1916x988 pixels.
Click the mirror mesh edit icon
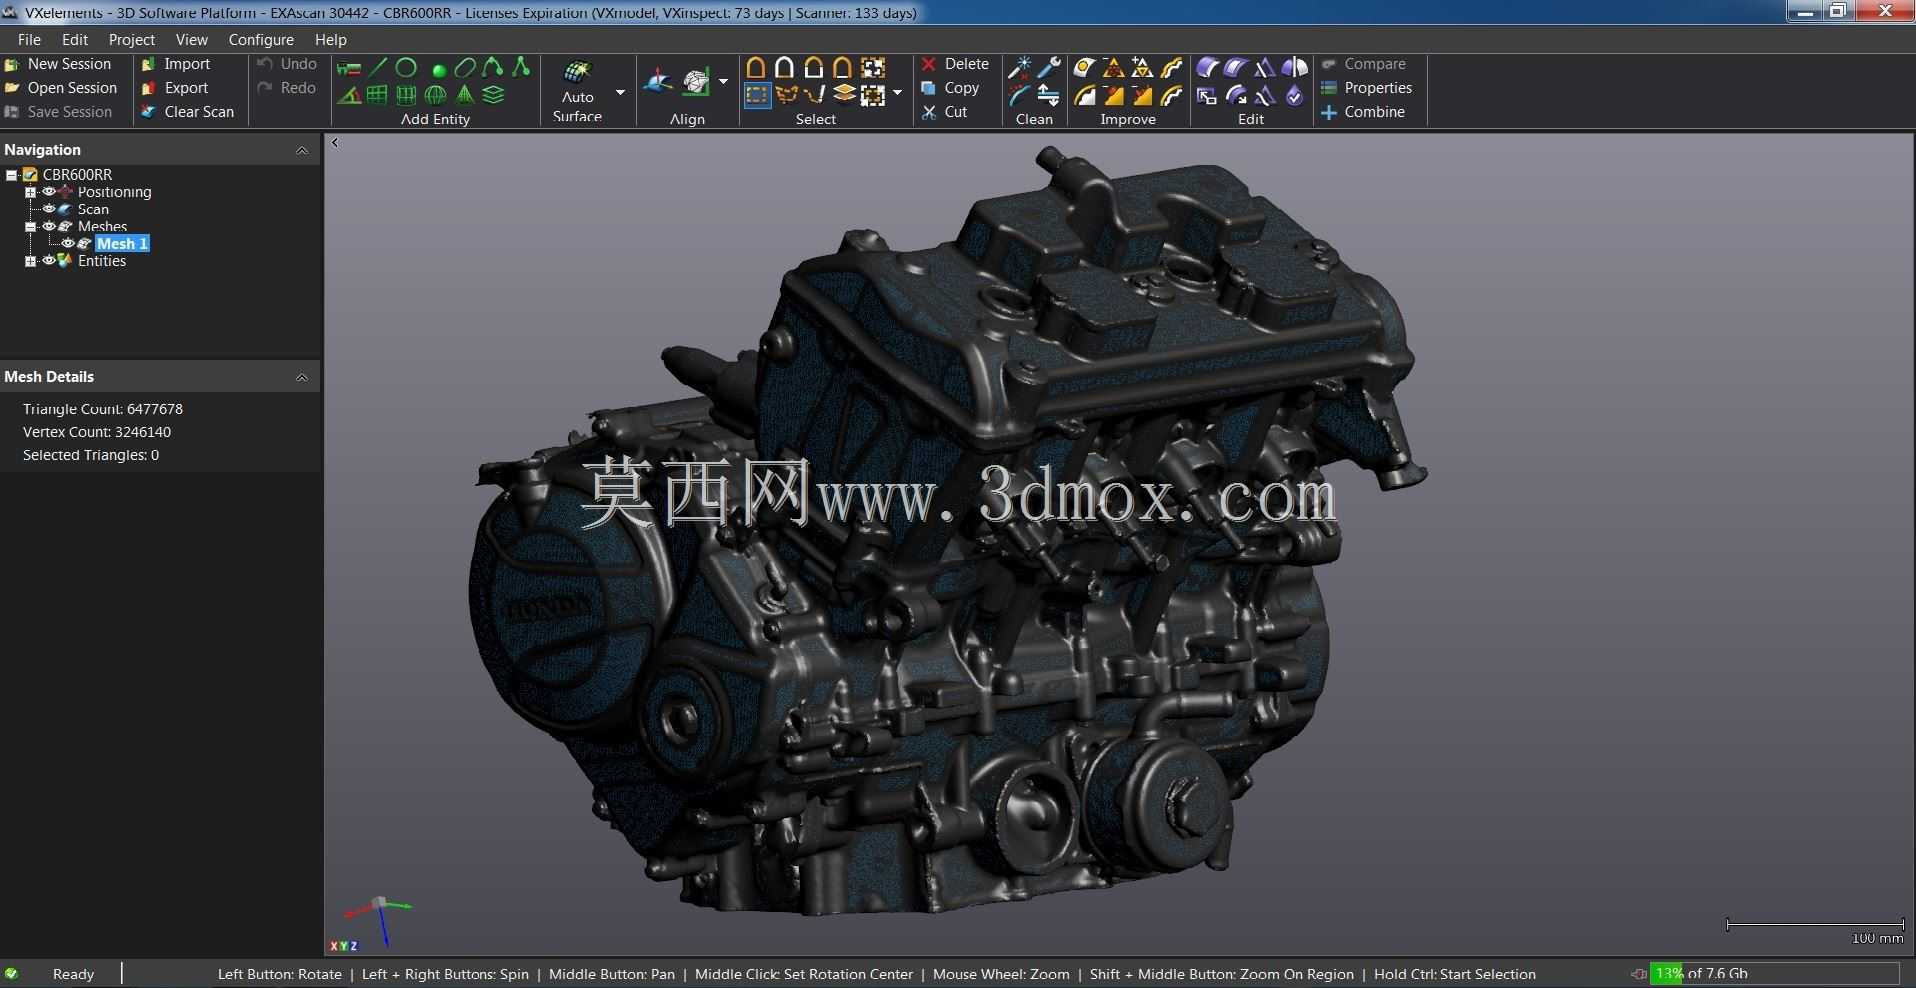1295,68
